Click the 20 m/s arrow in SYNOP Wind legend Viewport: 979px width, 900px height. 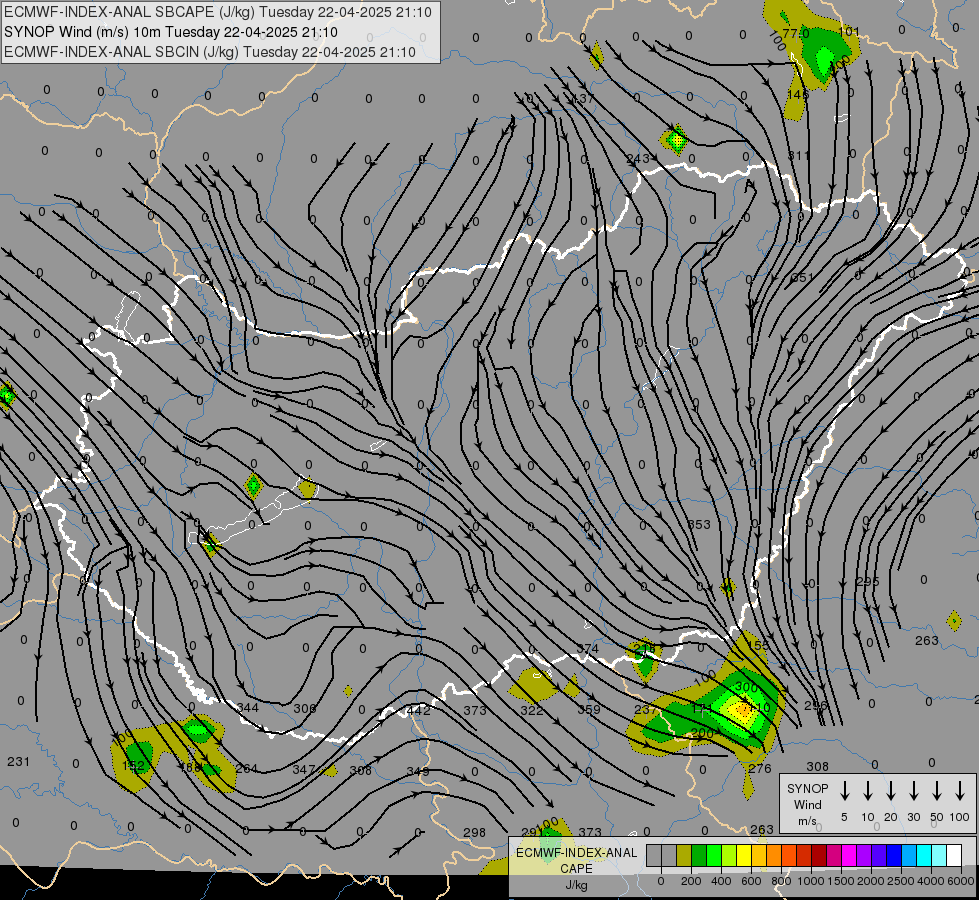point(890,791)
